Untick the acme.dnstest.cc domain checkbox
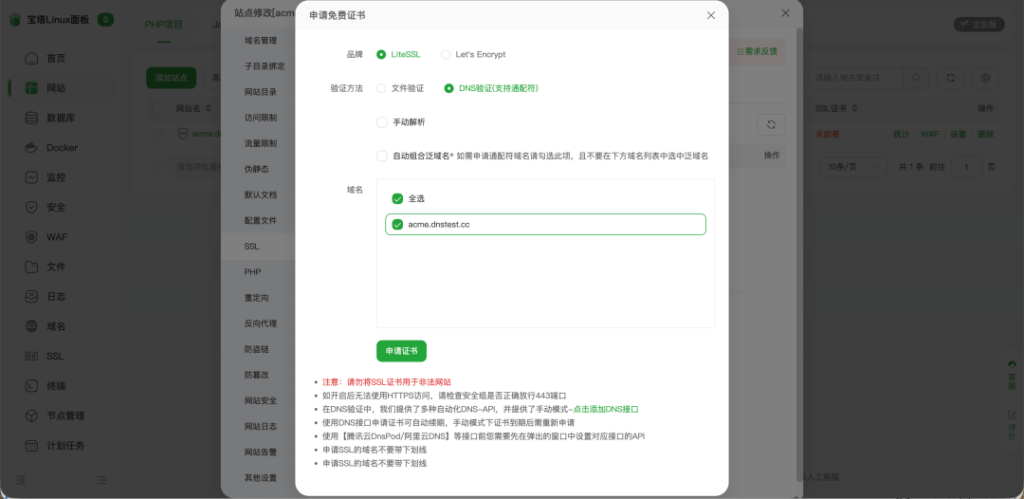Viewport: 1024px width, 499px height. [397, 225]
